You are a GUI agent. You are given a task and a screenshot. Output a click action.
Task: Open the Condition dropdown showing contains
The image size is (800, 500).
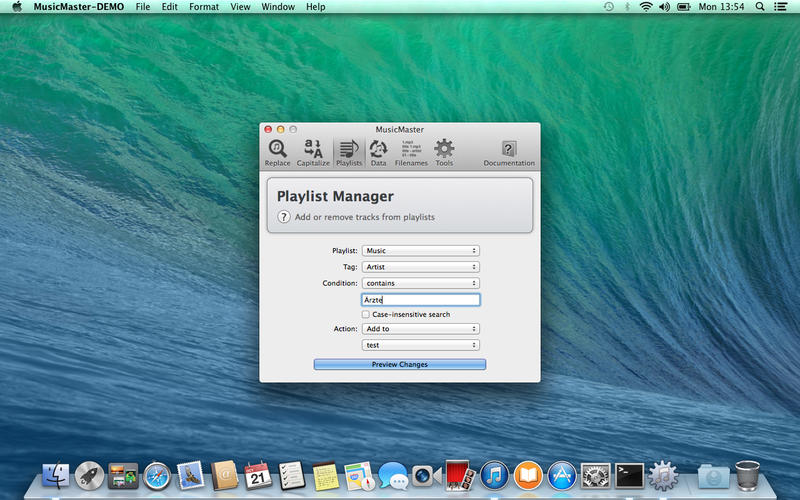pyautogui.click(x=421, y=283)
